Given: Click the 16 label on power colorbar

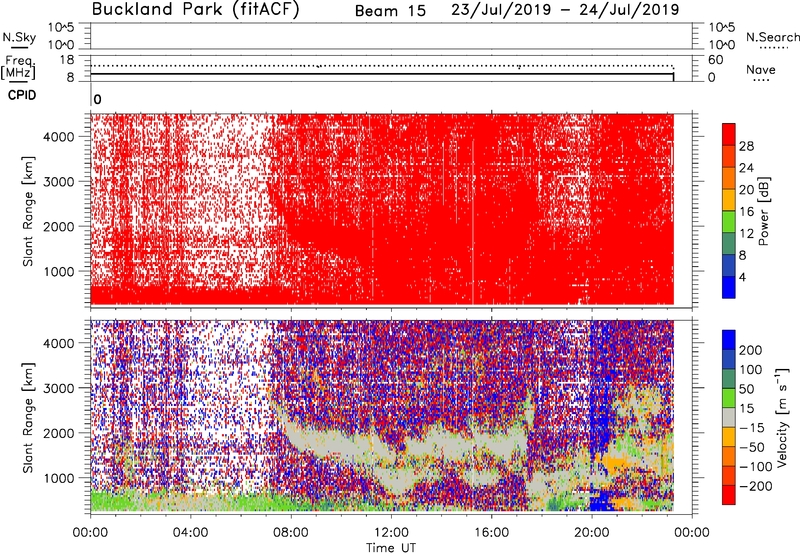Looking at the screenshot, I should 746,212.
